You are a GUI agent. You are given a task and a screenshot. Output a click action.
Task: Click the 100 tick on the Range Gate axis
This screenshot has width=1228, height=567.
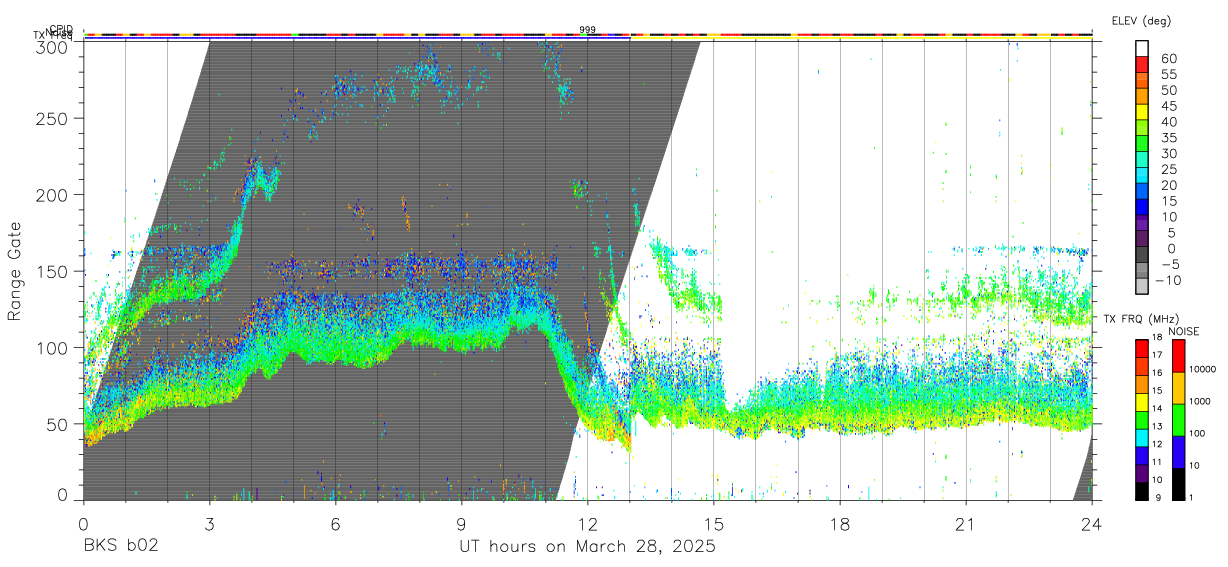coord(52,347)
